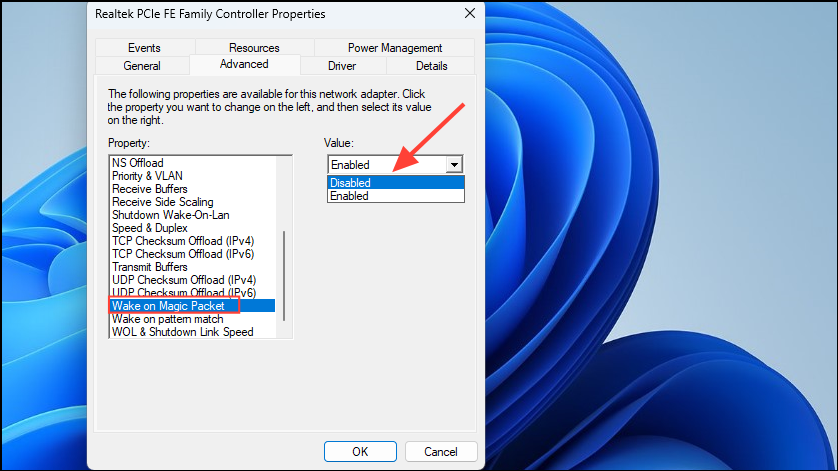Go to the General tab
Image resolution: width=838 pixels, height=471 pixels.
pyautogui.click(x=142, y=66)
